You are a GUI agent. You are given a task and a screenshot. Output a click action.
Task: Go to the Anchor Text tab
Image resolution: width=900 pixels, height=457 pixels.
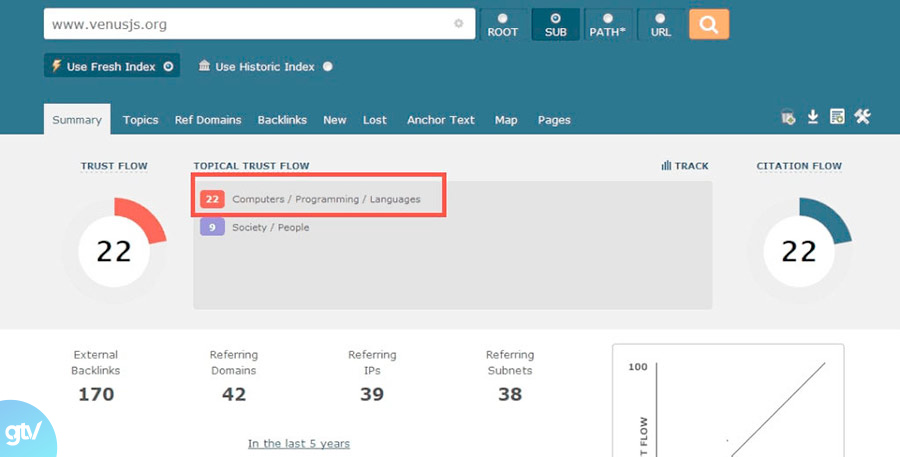pos(440,120)
